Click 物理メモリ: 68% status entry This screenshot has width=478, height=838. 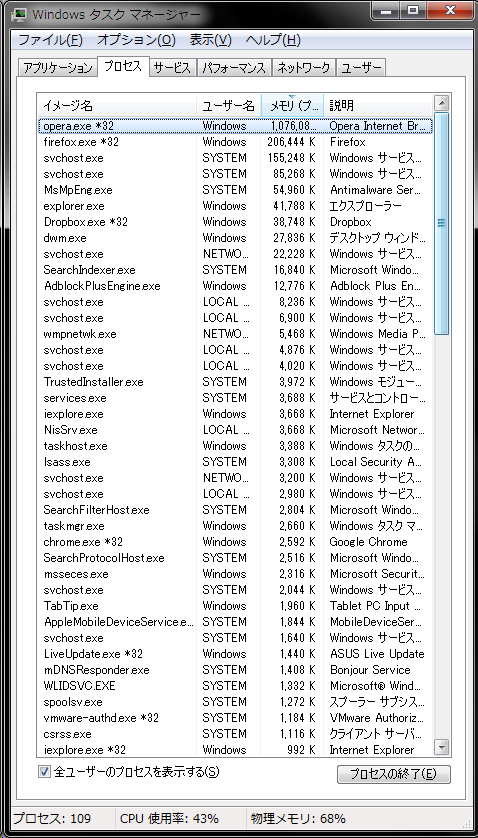point(298,818)
